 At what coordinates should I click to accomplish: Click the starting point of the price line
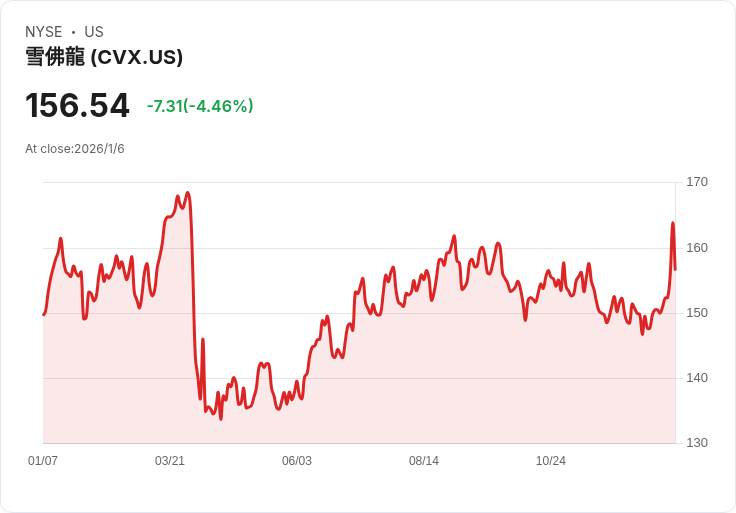44,314
